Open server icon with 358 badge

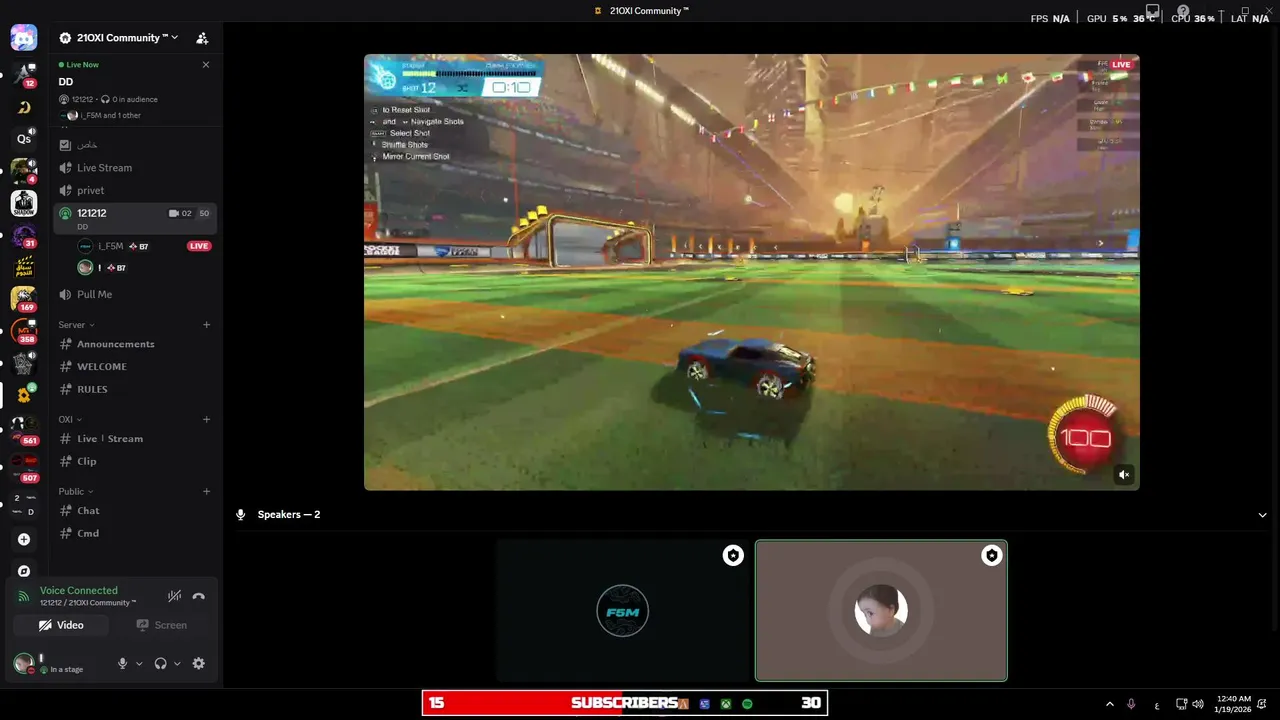pyautogui.click(x=24, y=331)
